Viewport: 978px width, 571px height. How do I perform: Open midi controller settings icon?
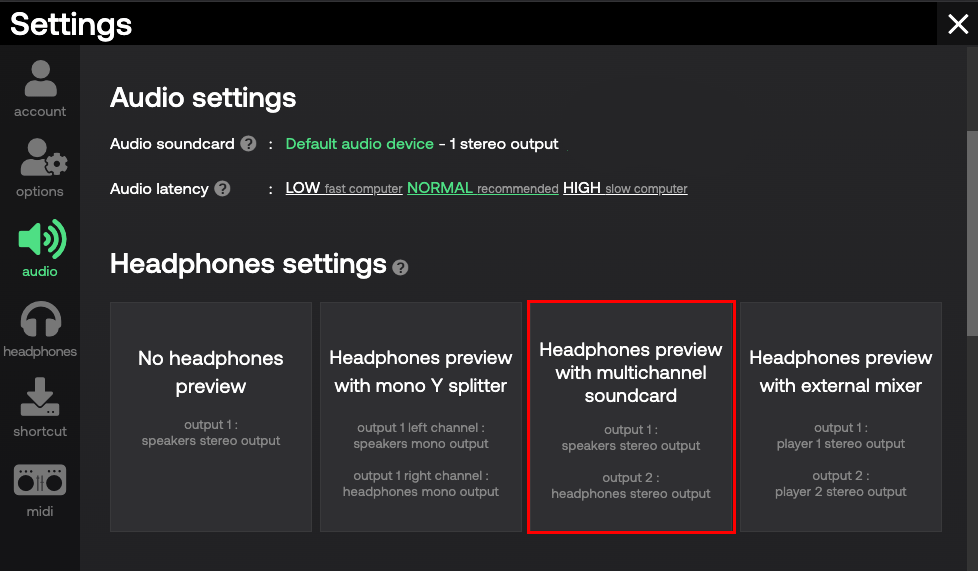(x=40, y=480)
